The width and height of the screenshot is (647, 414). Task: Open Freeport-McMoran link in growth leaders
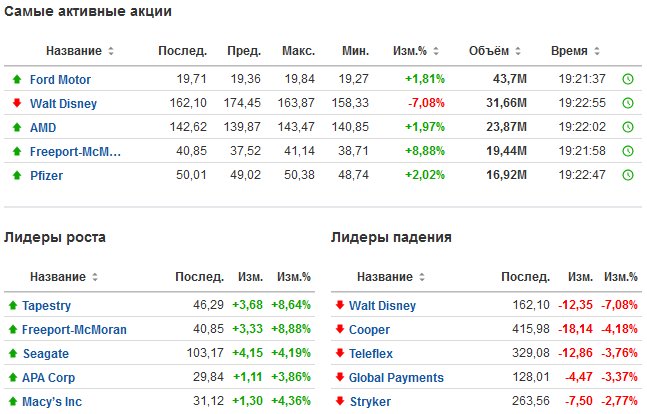pos(74,329)
